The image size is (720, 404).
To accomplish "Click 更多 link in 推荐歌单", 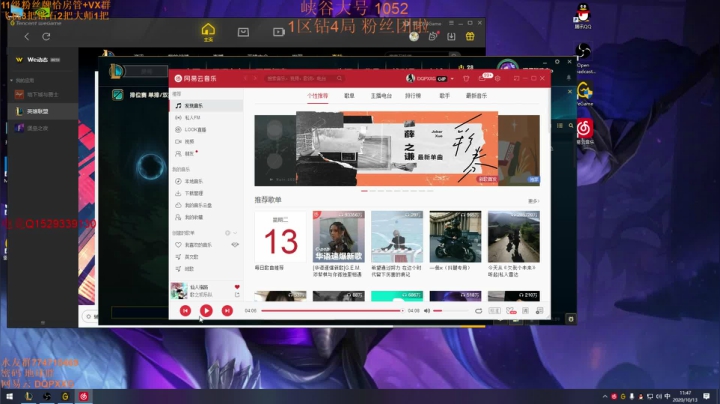I will (x=534, y=201).
